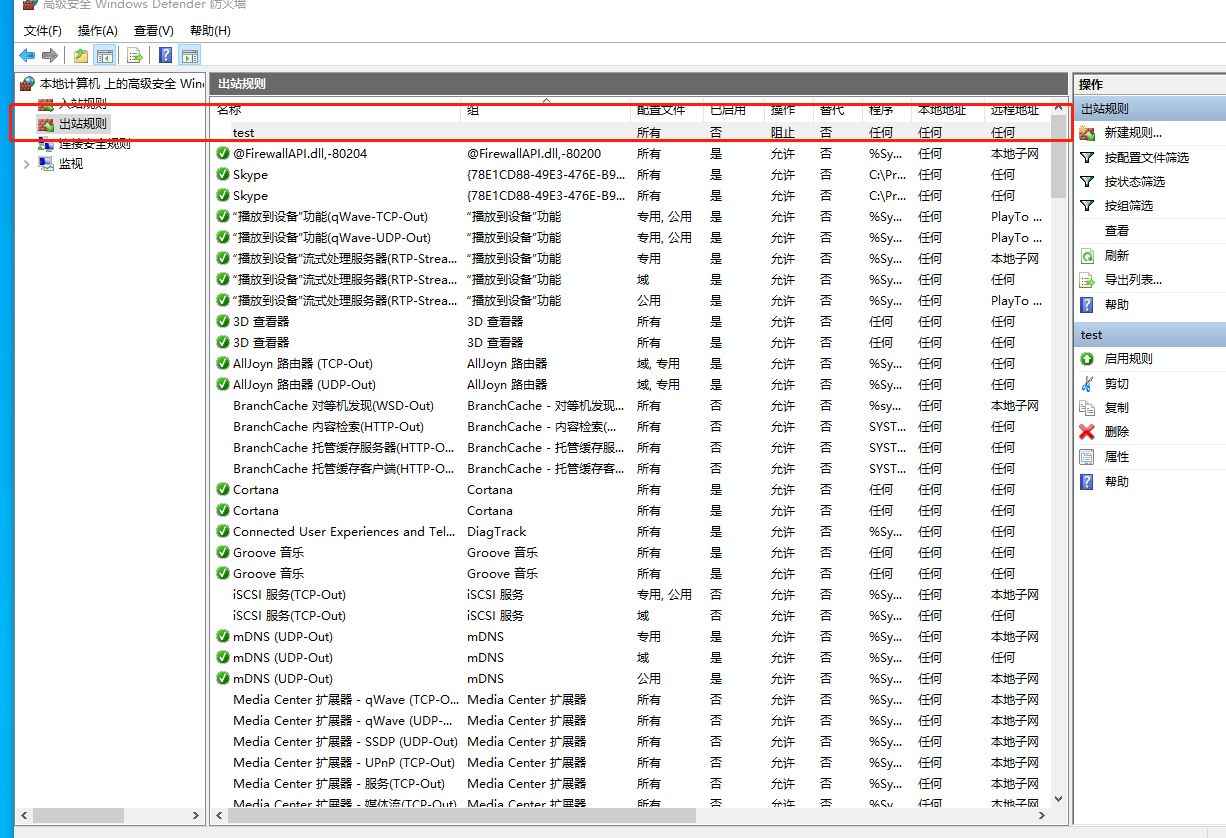
Task: Click the green refresh icon beside 刷新
Action: tap(1087, 256)
